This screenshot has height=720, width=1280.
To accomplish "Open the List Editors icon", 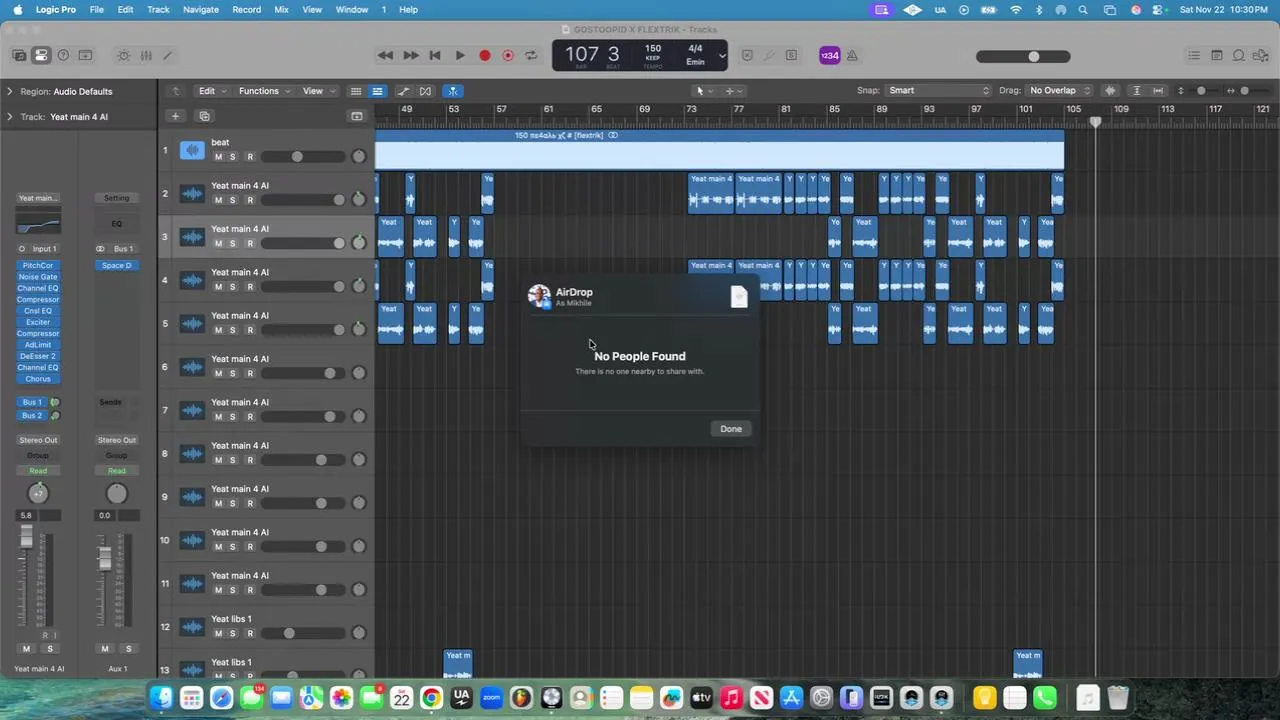I will click(x=1194, y=55).
